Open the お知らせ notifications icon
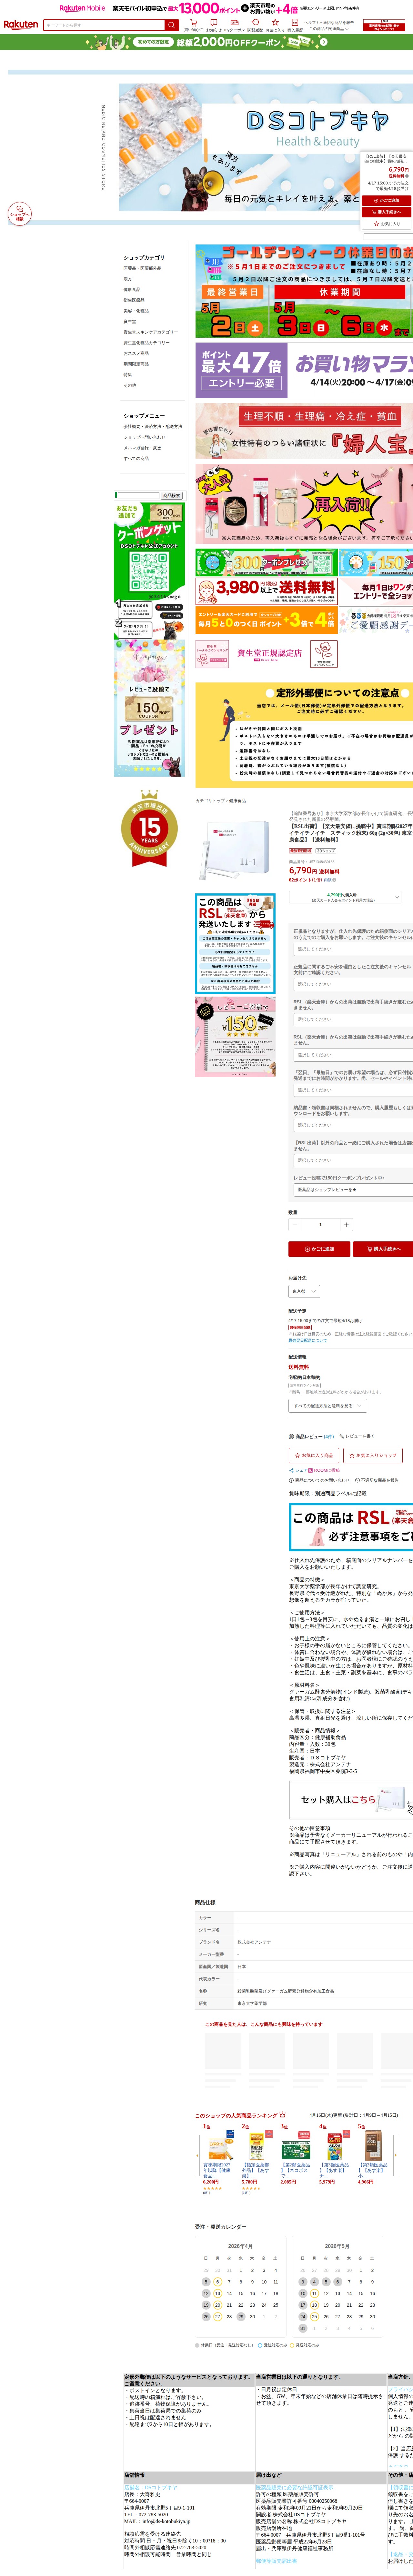 tap(214, 25)
